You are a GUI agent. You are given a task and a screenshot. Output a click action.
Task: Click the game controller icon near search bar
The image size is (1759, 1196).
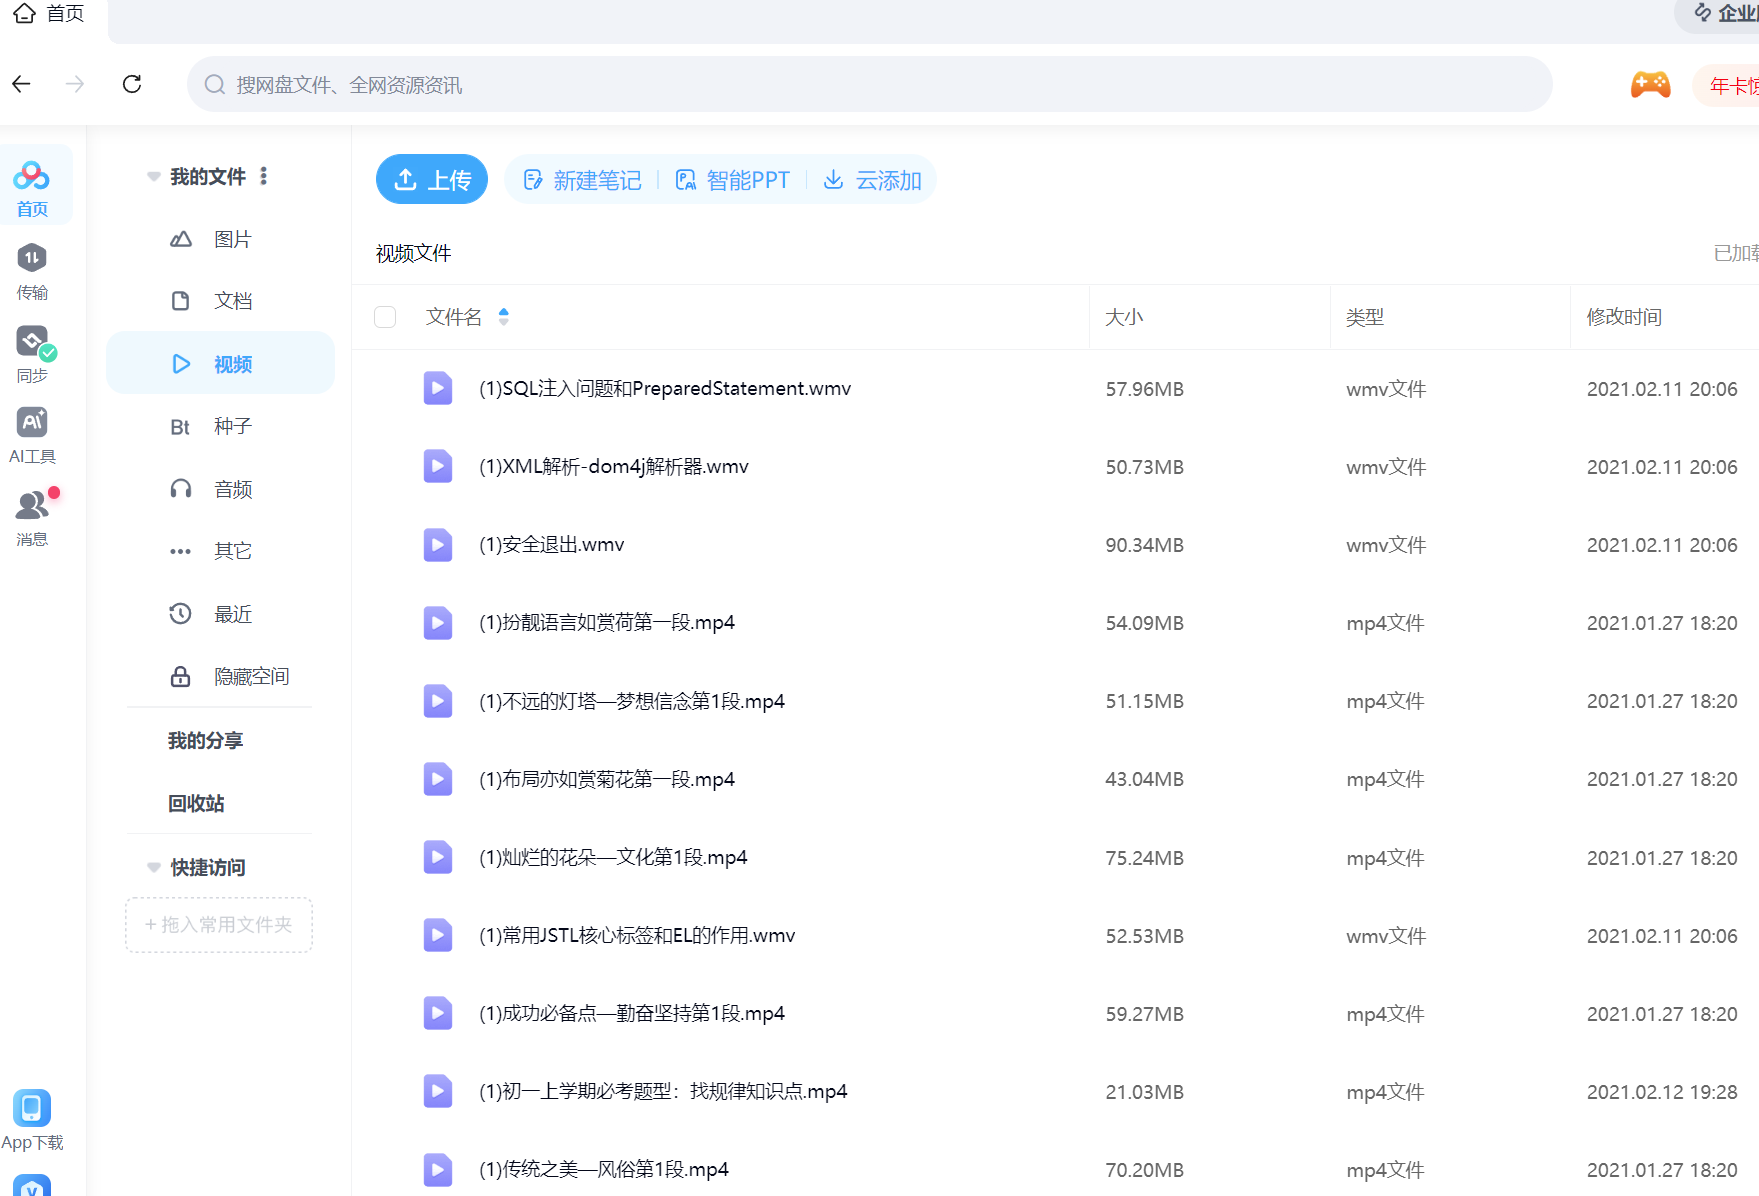click(x=1650, y=84)
